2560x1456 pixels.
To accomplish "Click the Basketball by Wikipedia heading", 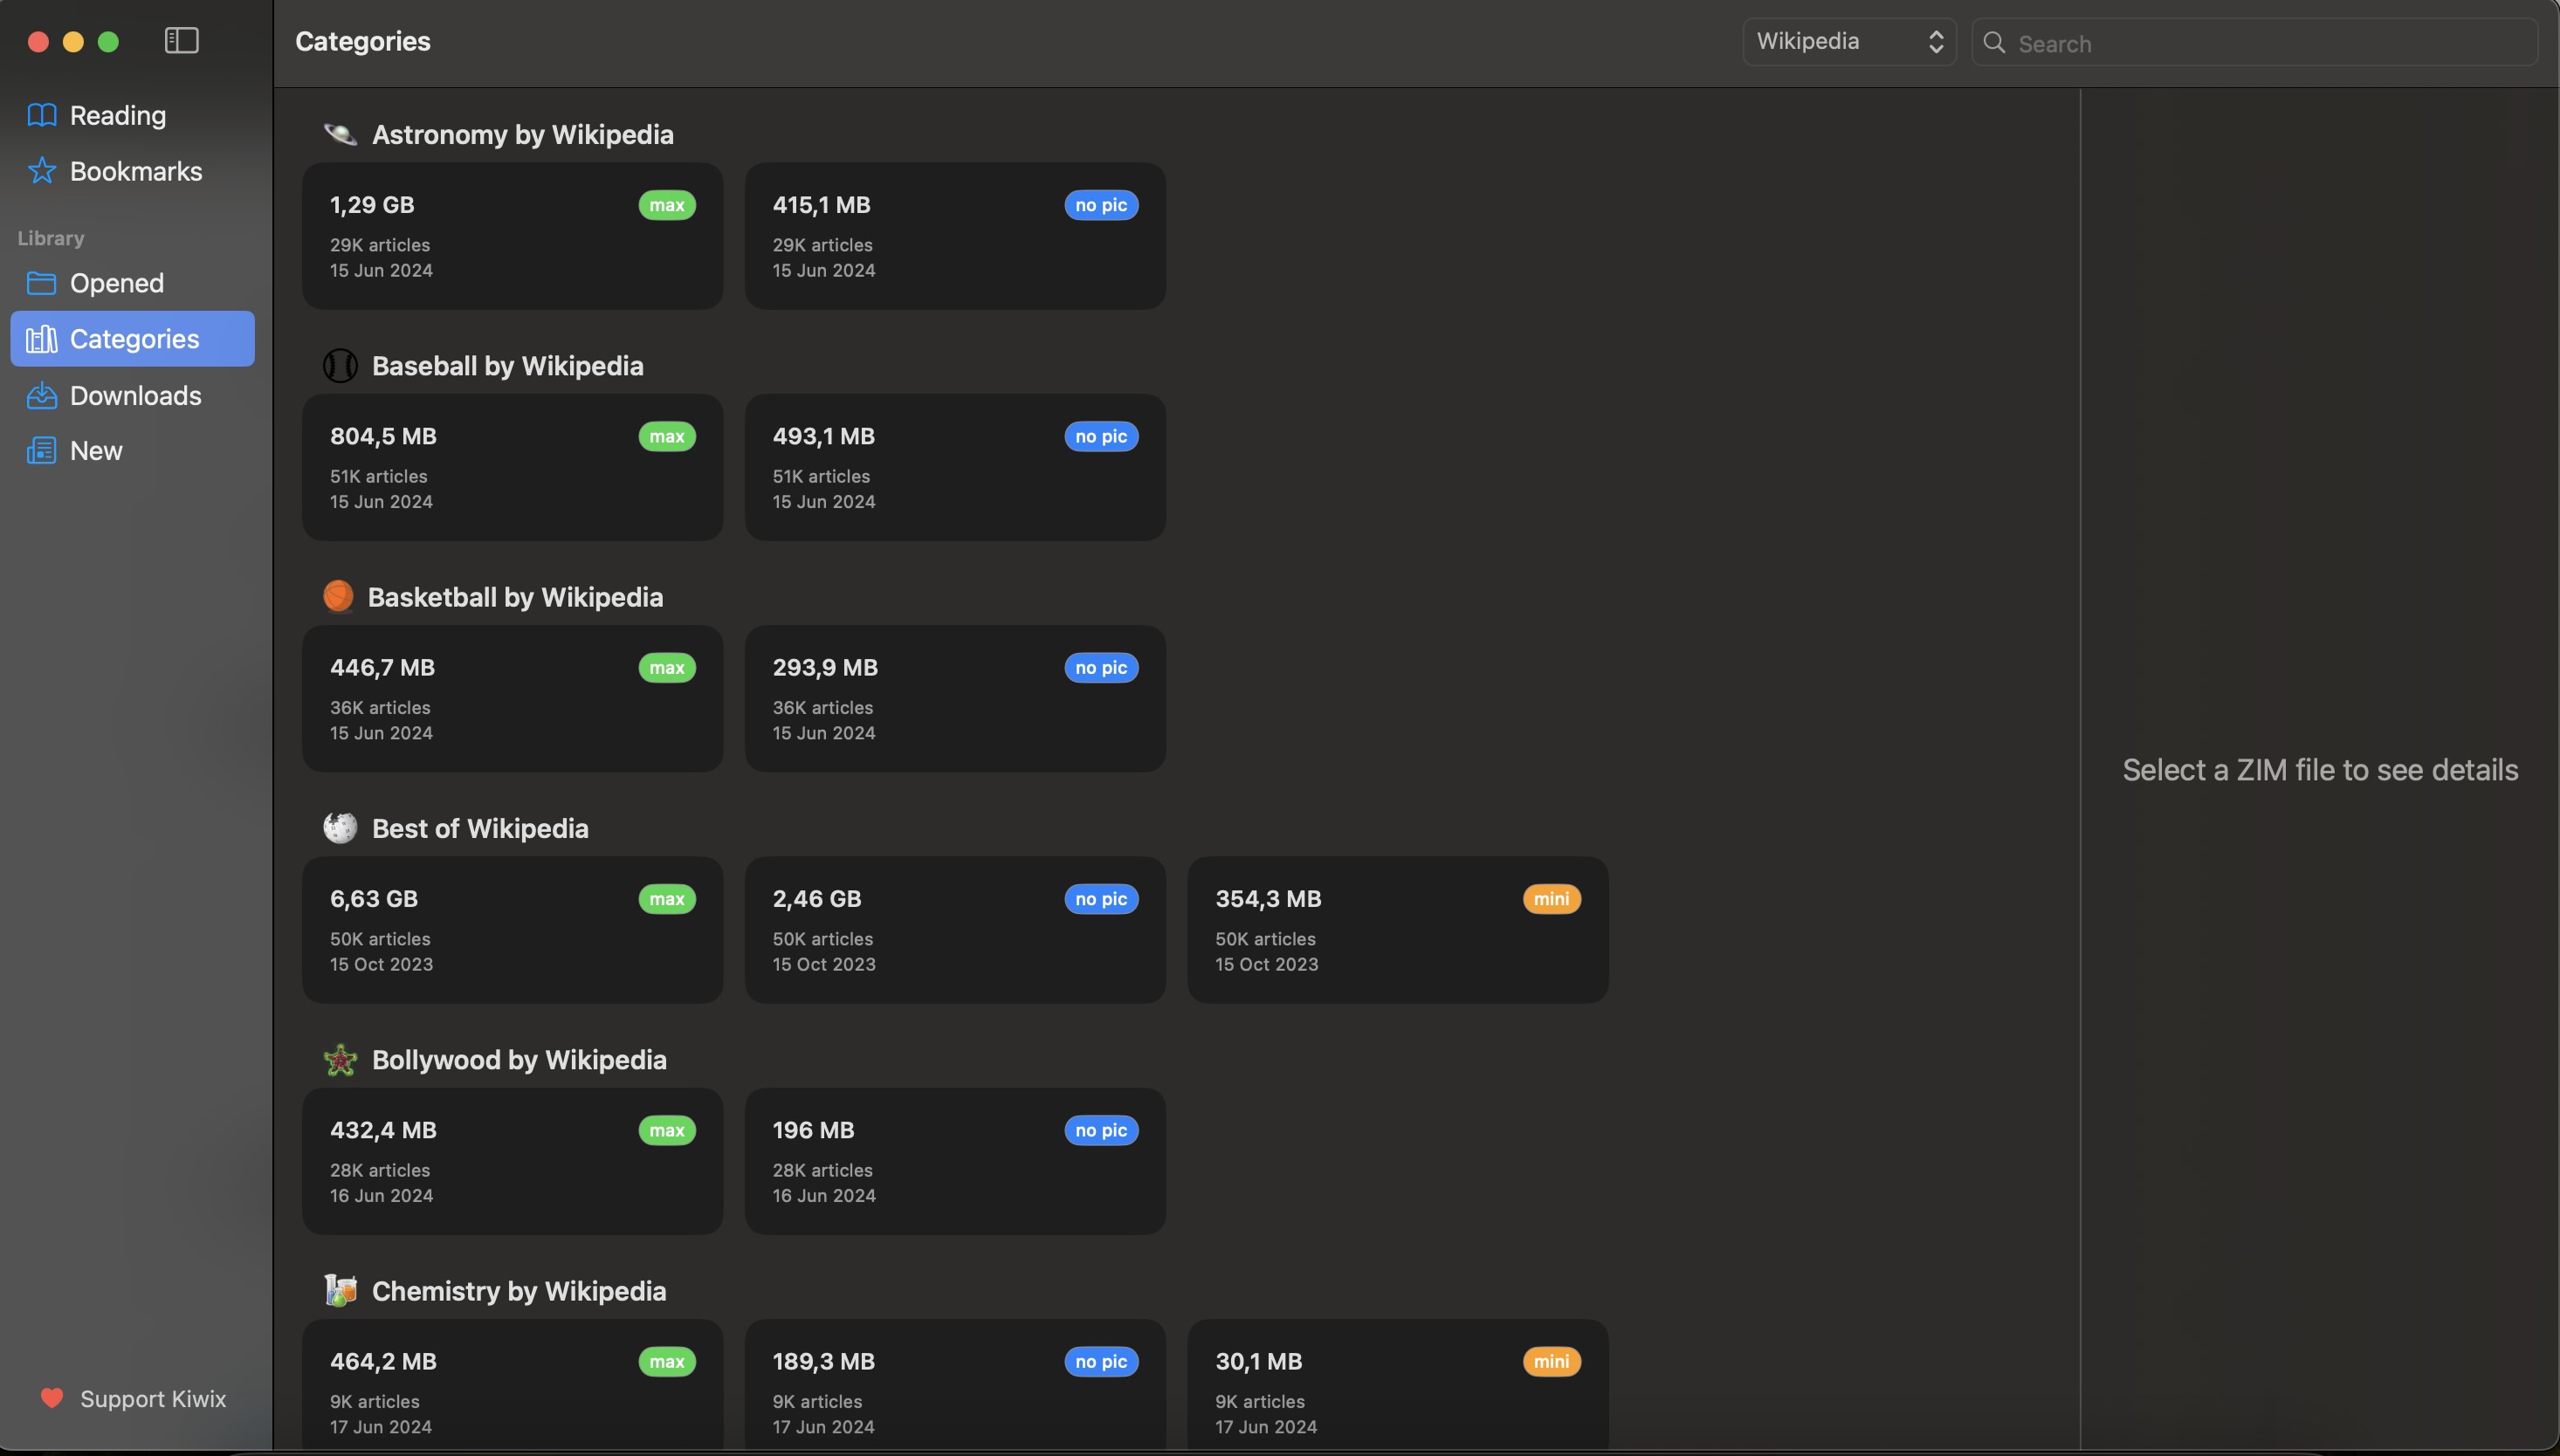I will [515, 597].
